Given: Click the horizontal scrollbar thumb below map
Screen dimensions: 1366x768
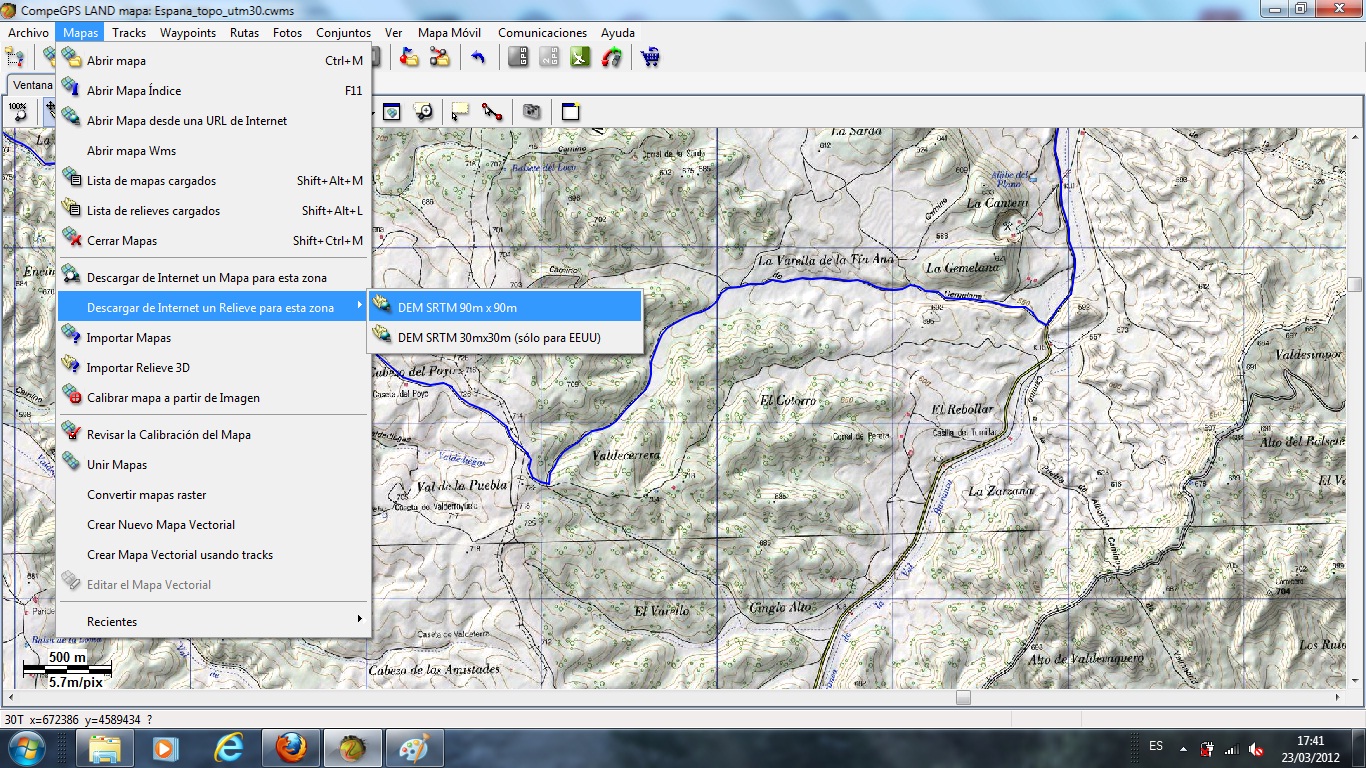Looking at the screenshot, I should click(962, 697).
